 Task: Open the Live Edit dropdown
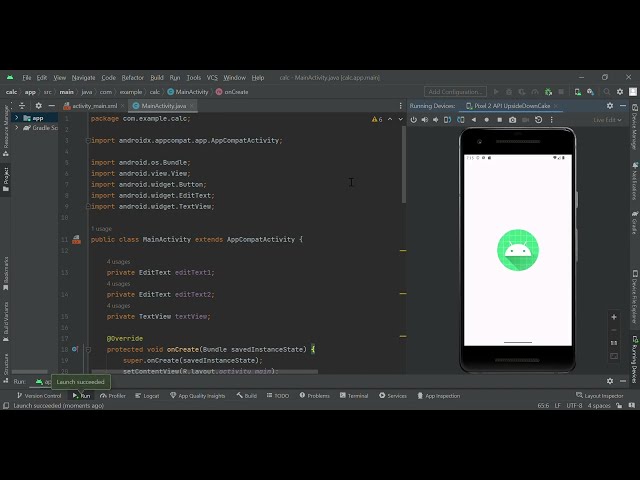tap(607, 120)
